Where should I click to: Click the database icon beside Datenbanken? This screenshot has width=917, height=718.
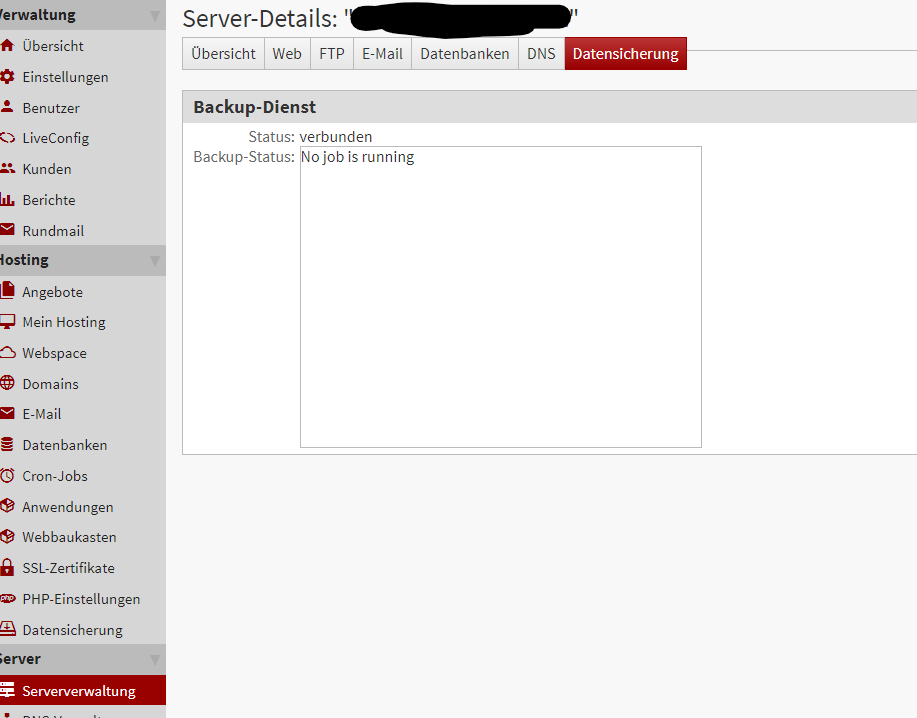8,445
